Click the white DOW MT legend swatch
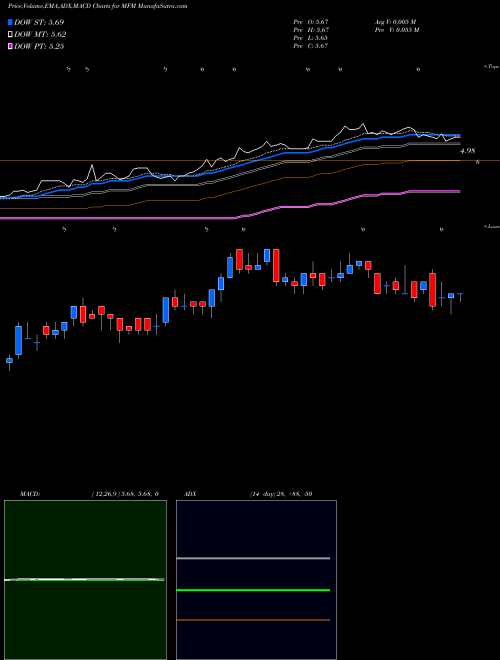Screen dimensions: 500x660 coord(11,35)
